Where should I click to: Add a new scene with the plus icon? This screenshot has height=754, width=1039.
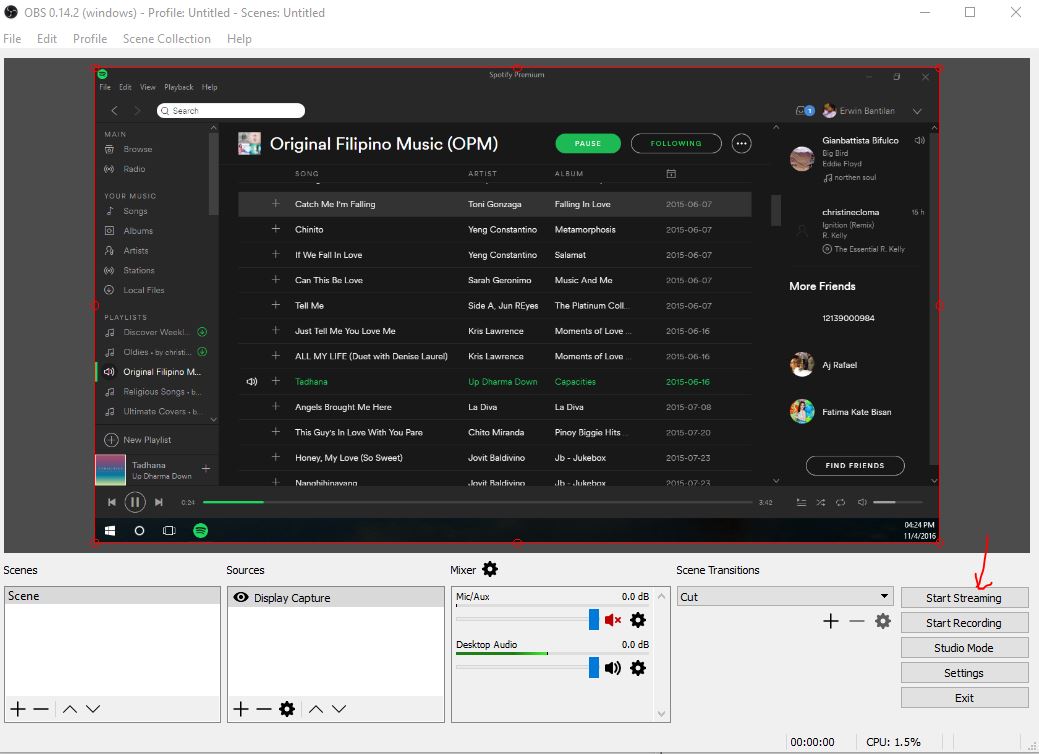click(18, 709)
